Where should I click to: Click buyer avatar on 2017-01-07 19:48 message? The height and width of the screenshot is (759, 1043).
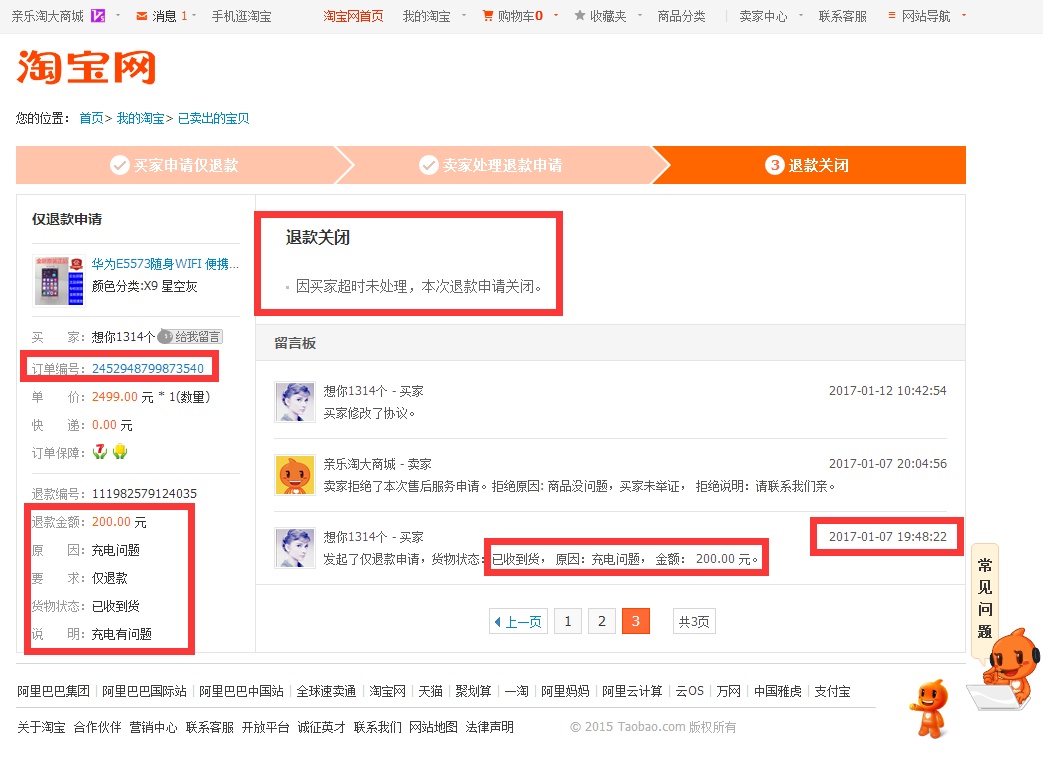295,548
